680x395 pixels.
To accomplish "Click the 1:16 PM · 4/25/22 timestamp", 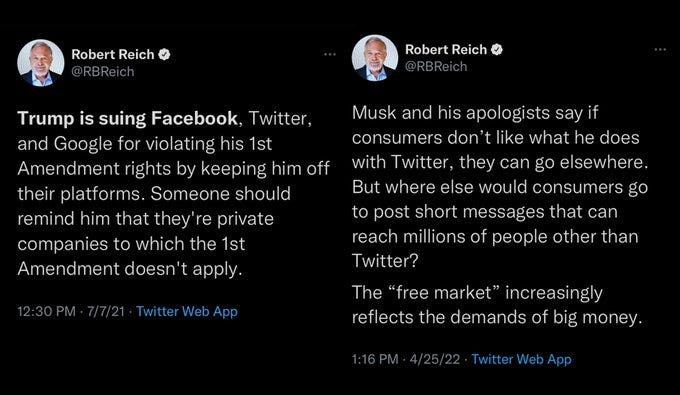I will [406, 359].
